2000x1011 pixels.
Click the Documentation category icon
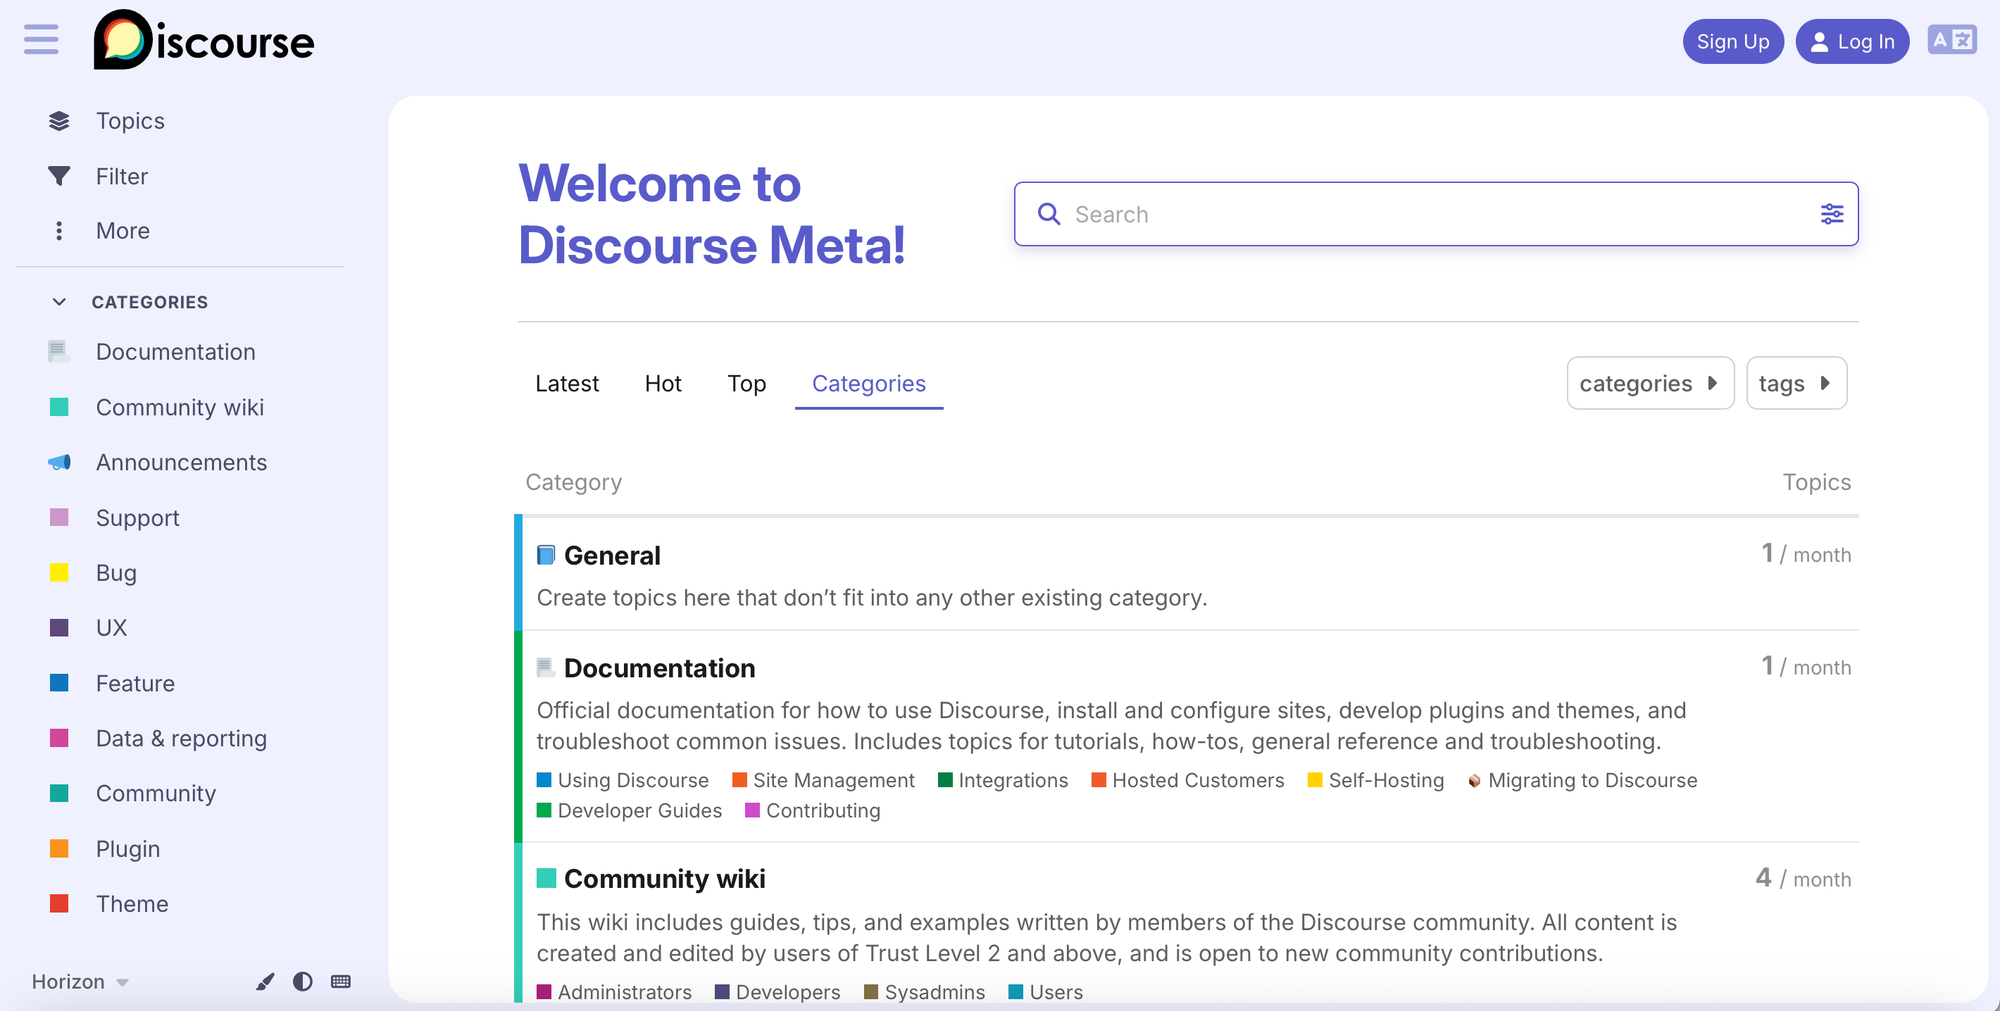point(57,351)
